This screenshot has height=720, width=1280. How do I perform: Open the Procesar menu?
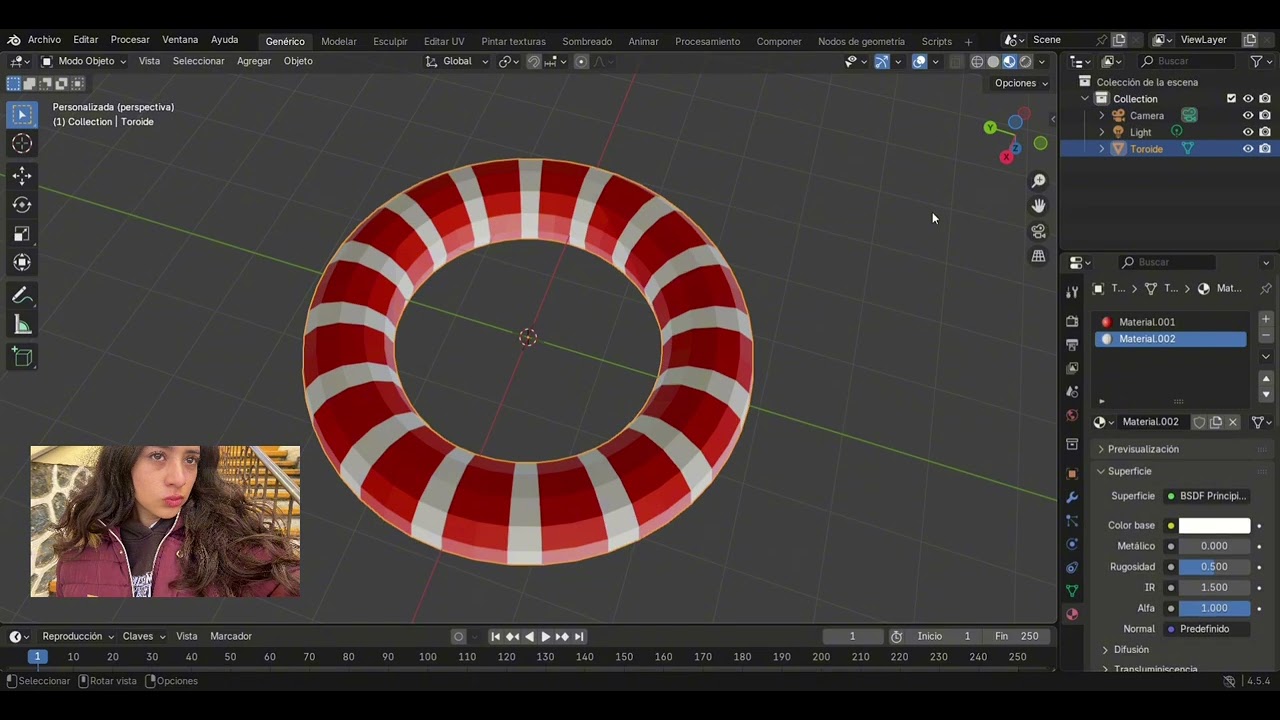tap(130, 40)
